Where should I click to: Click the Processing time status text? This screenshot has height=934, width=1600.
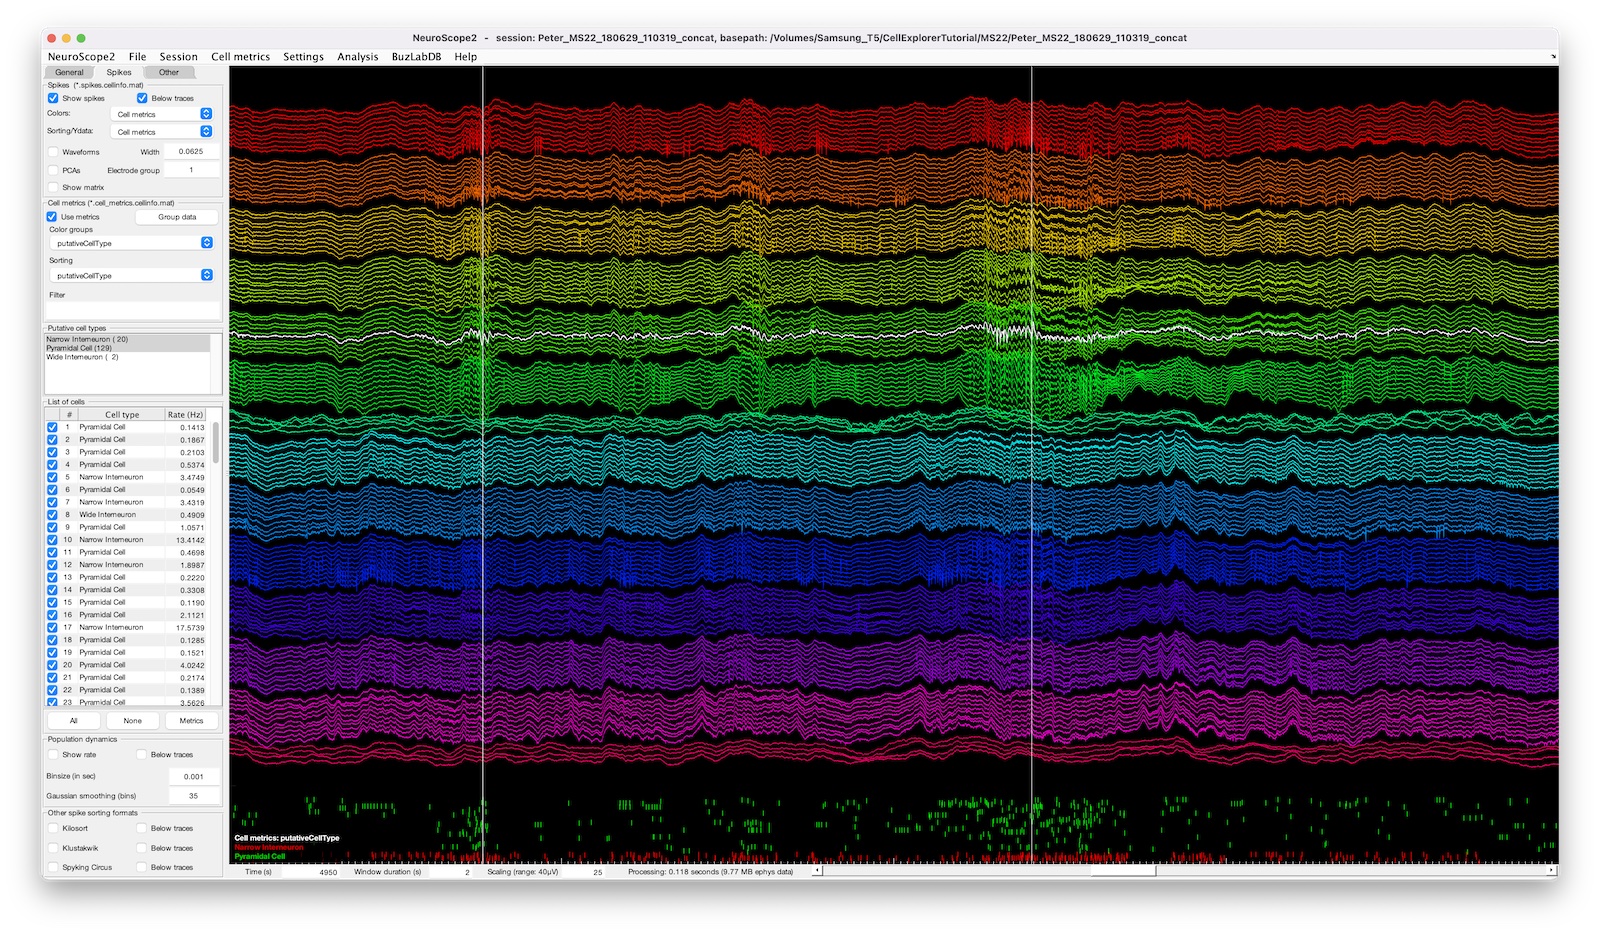pos(710,872)
